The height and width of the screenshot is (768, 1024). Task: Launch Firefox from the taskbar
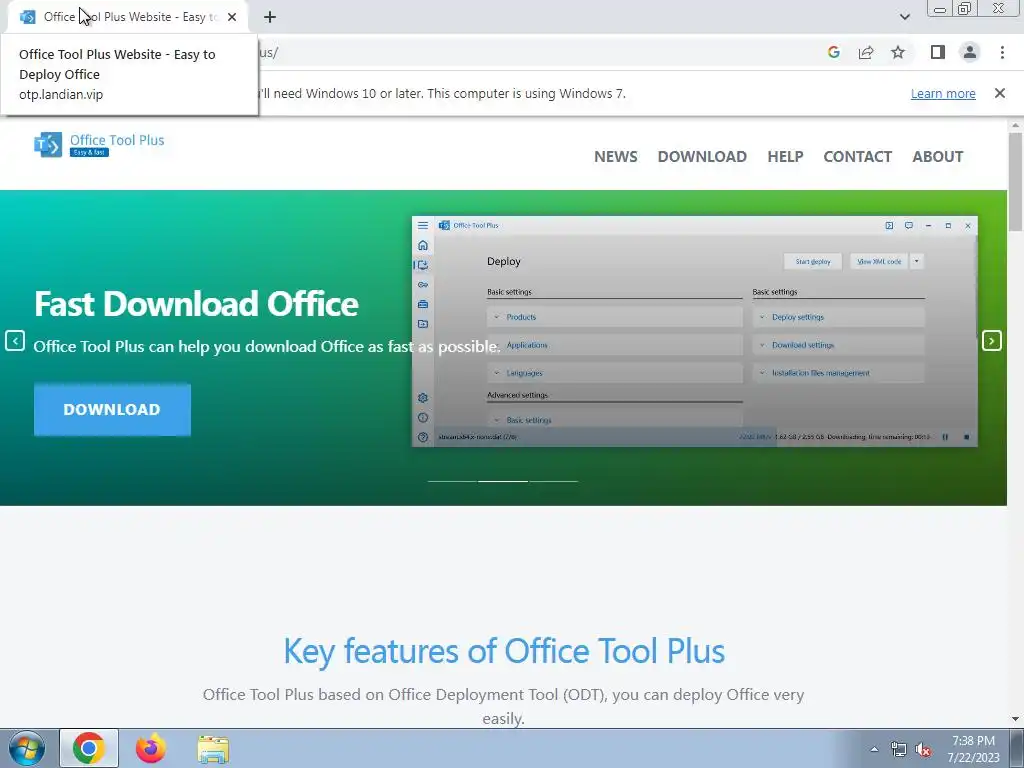point(151,748)
